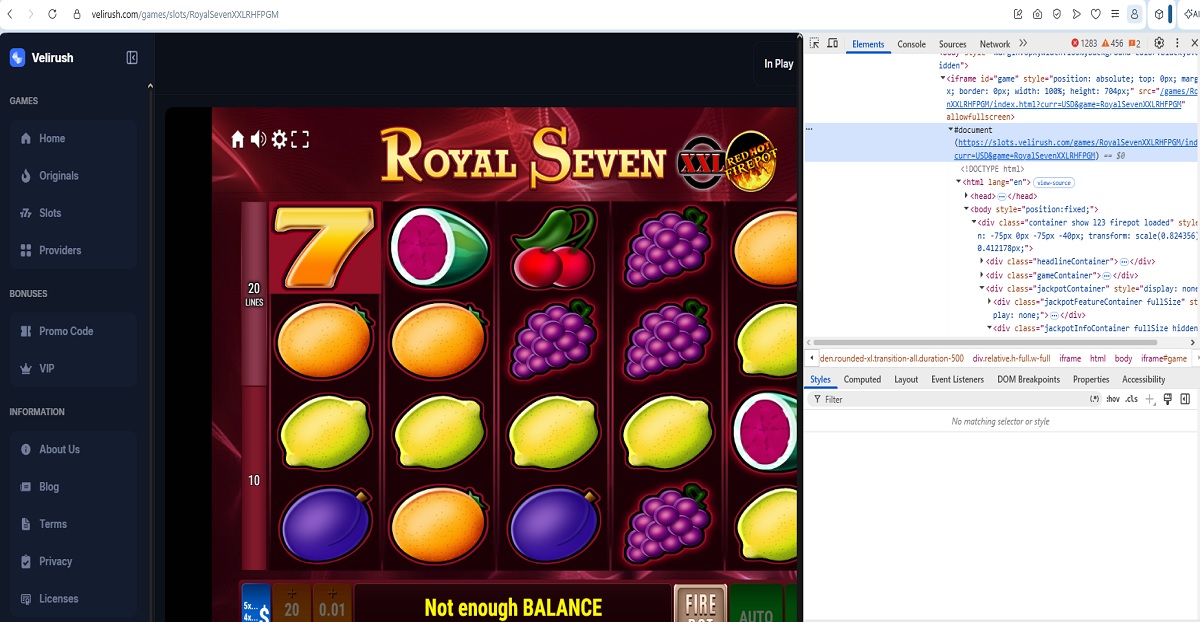Switch to the Accessibility tab

click(x=1143, y=380)
